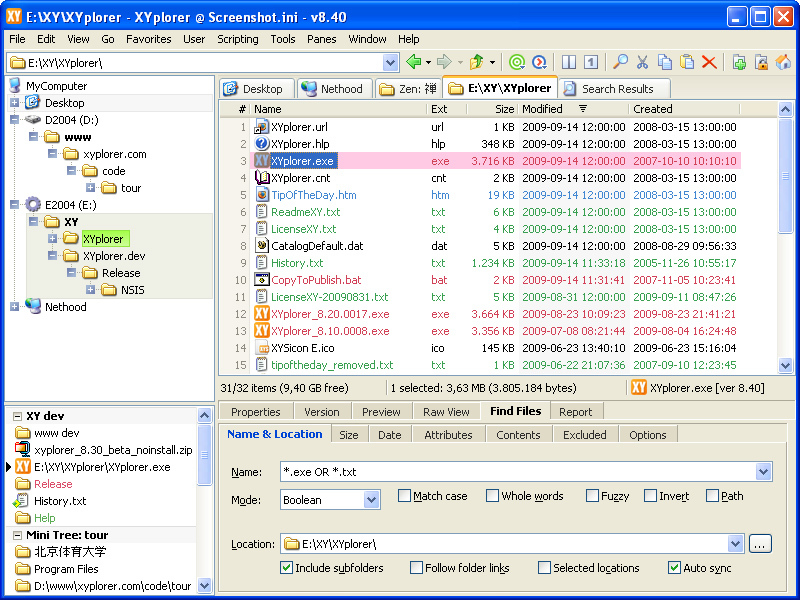Screen dimensions: 800x600
Task: Open the Help catalog item
Action: click(44, 518)
